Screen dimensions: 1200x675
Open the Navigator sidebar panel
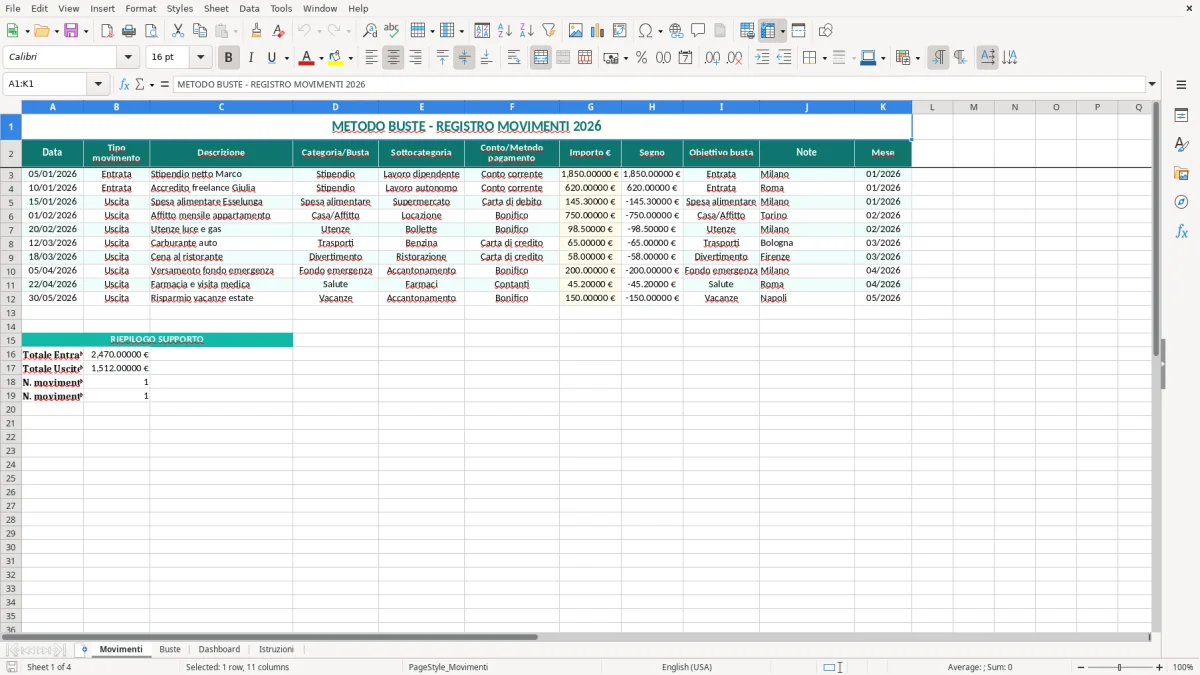pos(1181,202)
